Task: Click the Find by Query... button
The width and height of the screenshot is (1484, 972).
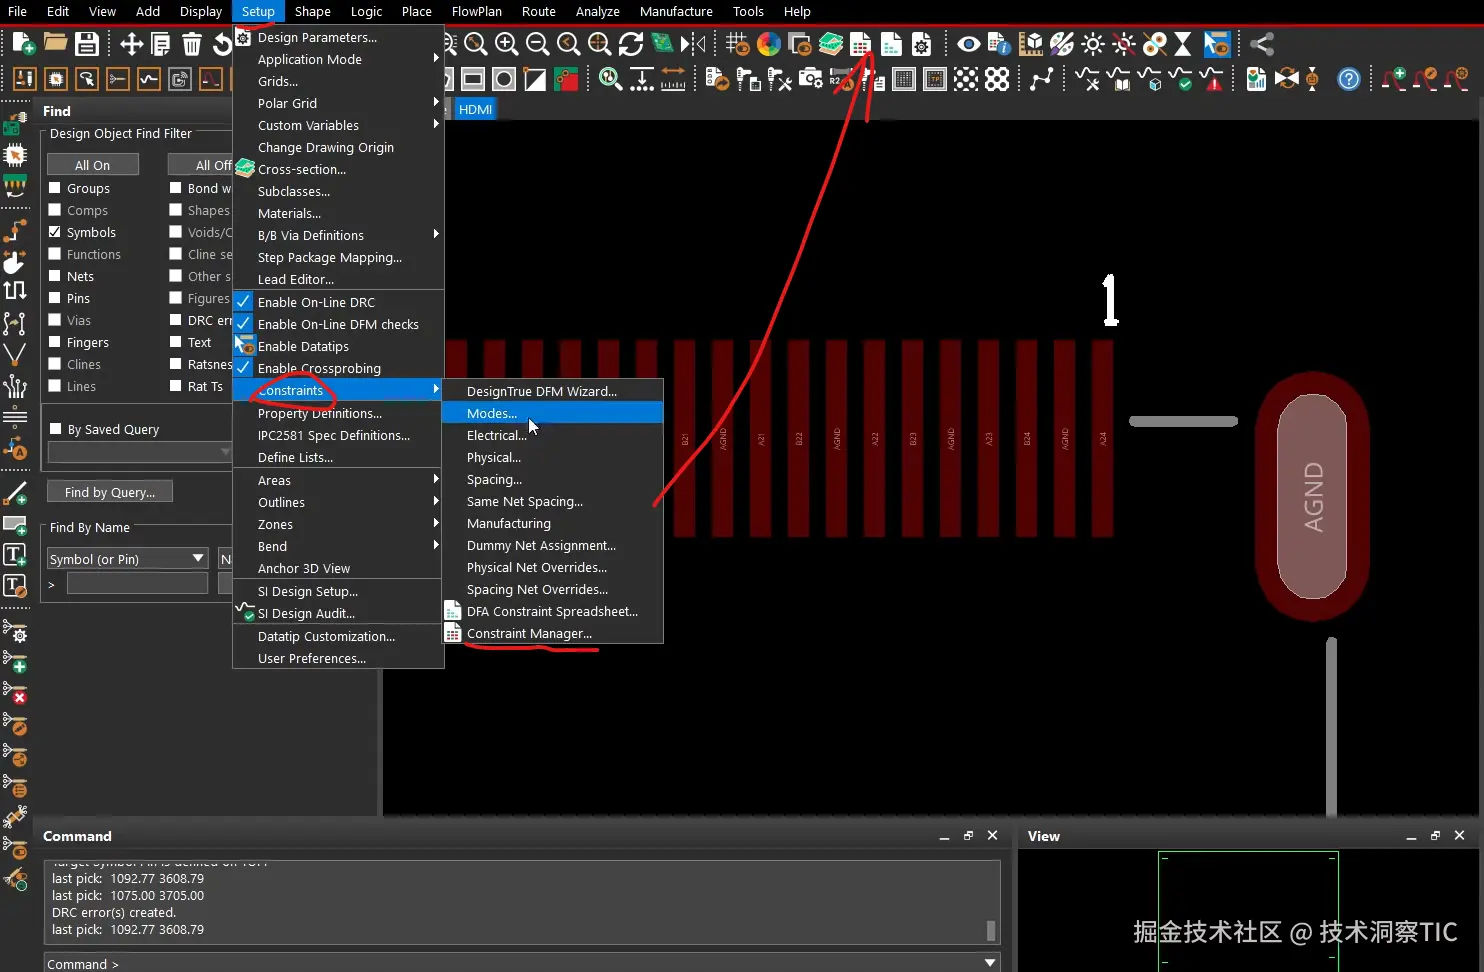Action: pyautogui.click(x=109, y=492)
